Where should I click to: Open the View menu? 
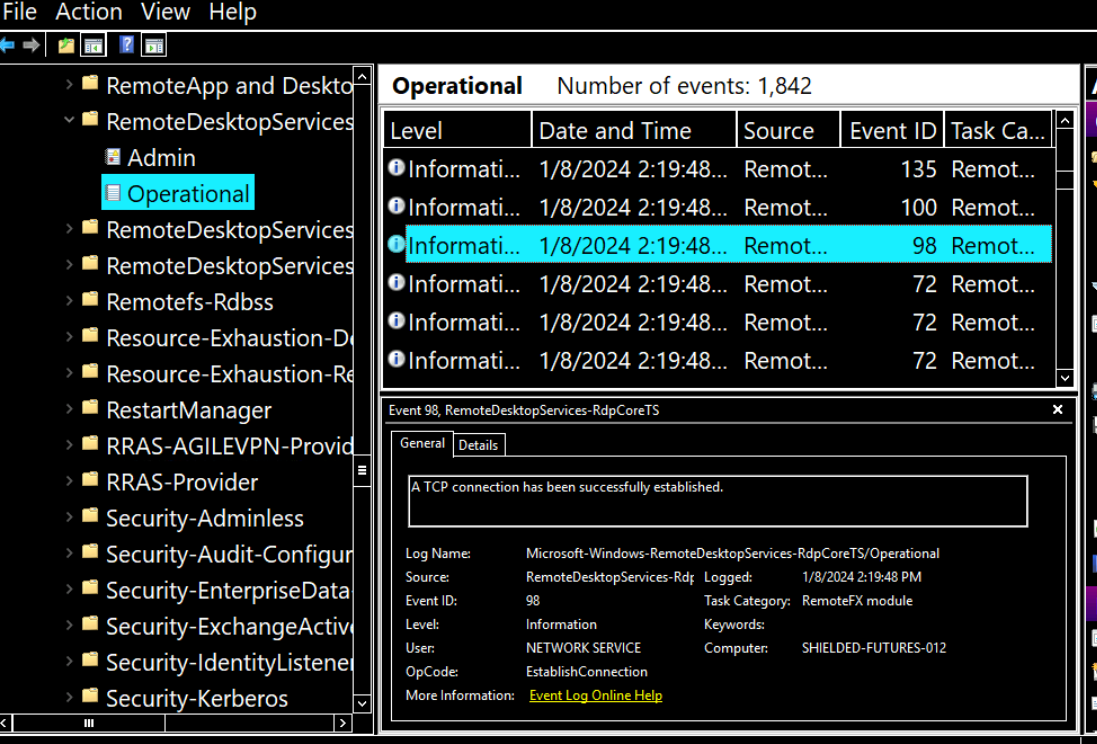tap(166, 12)
